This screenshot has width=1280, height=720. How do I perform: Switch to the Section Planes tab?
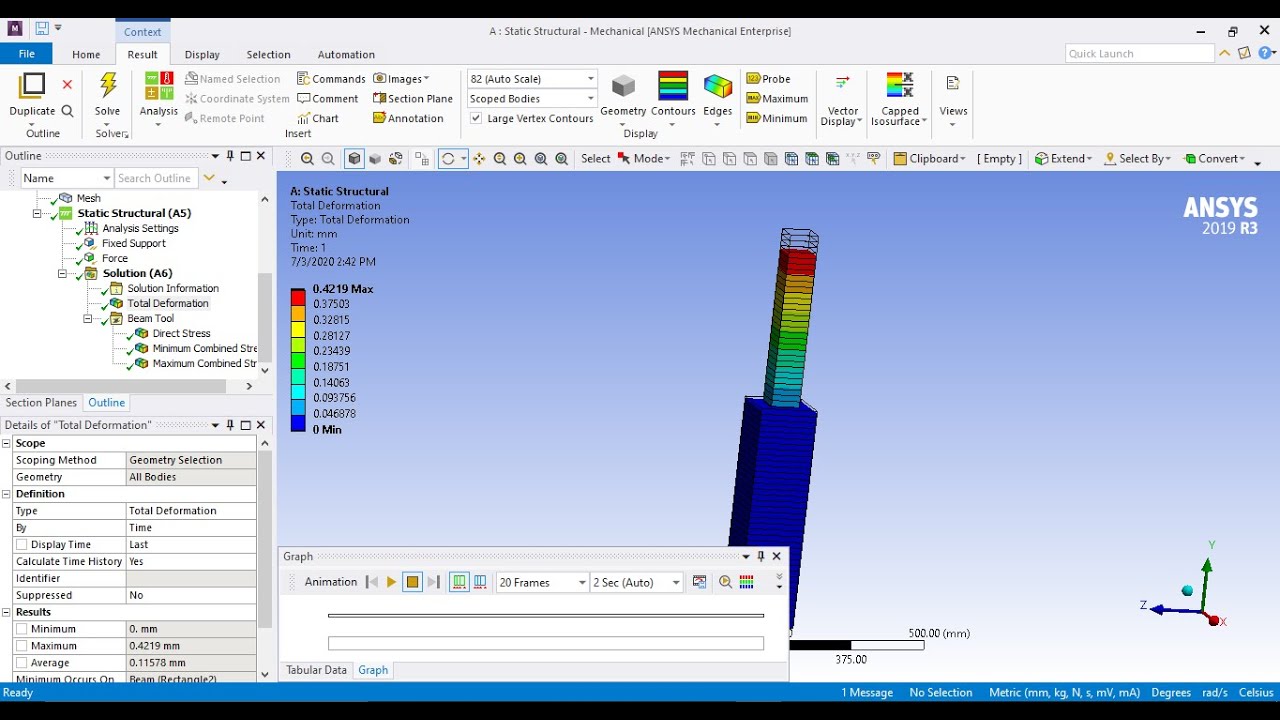point(41,403)
